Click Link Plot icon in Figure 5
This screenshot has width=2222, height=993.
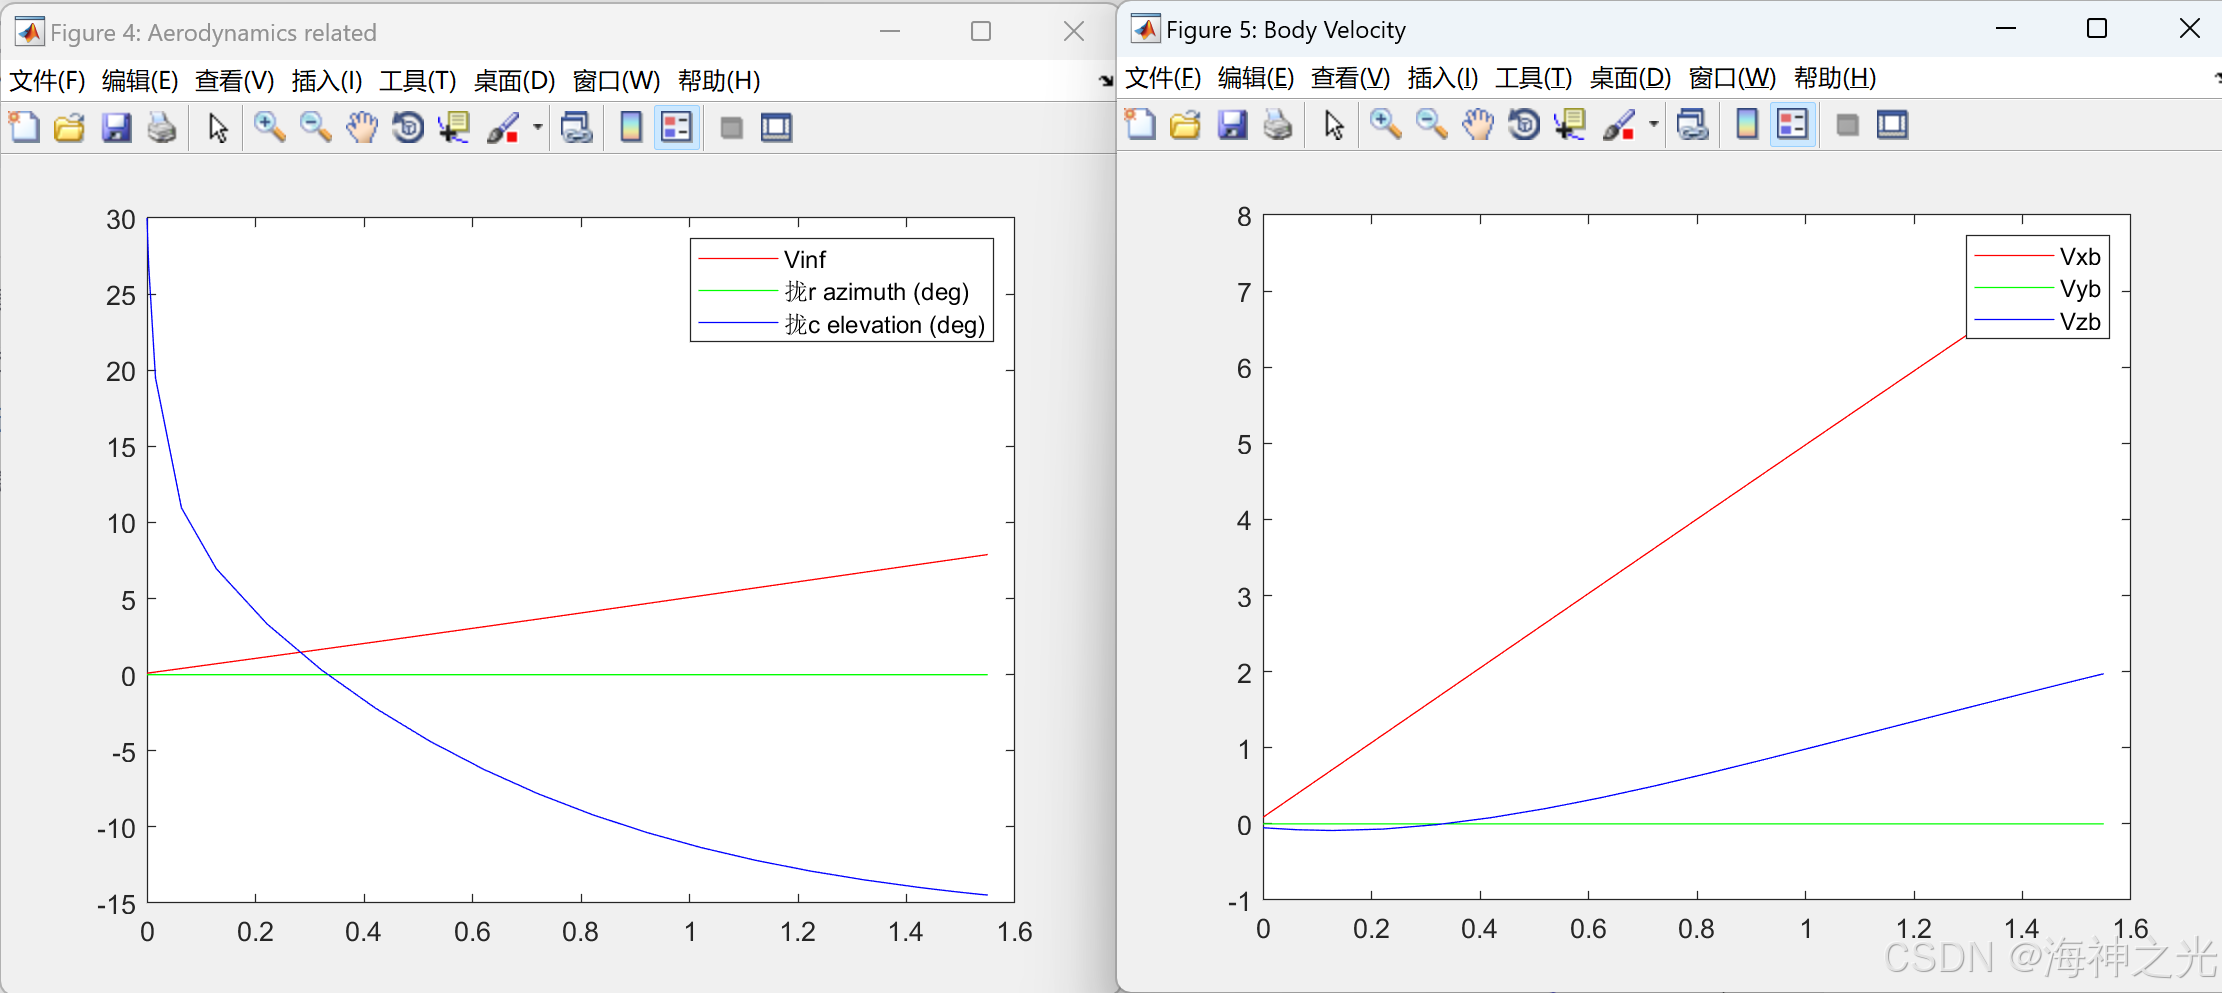1693,124
